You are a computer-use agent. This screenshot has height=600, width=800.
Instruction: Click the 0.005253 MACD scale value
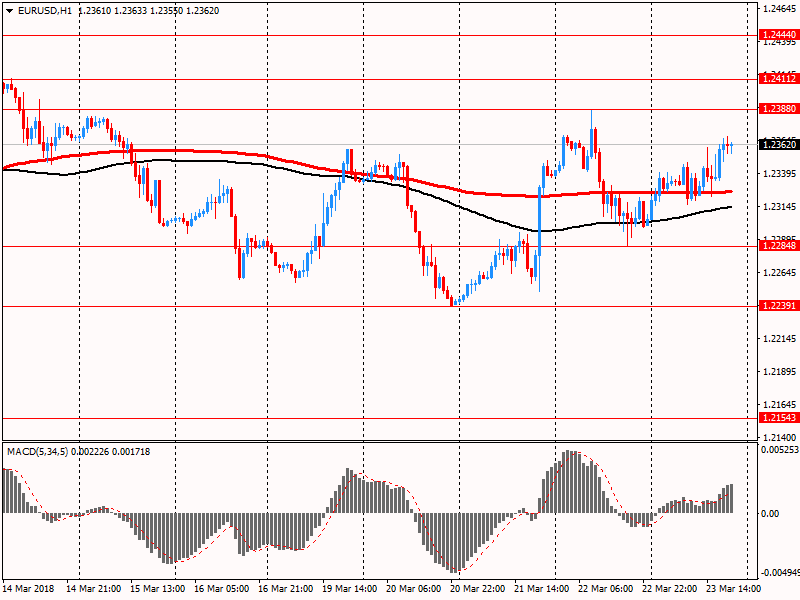coord(778,451)
